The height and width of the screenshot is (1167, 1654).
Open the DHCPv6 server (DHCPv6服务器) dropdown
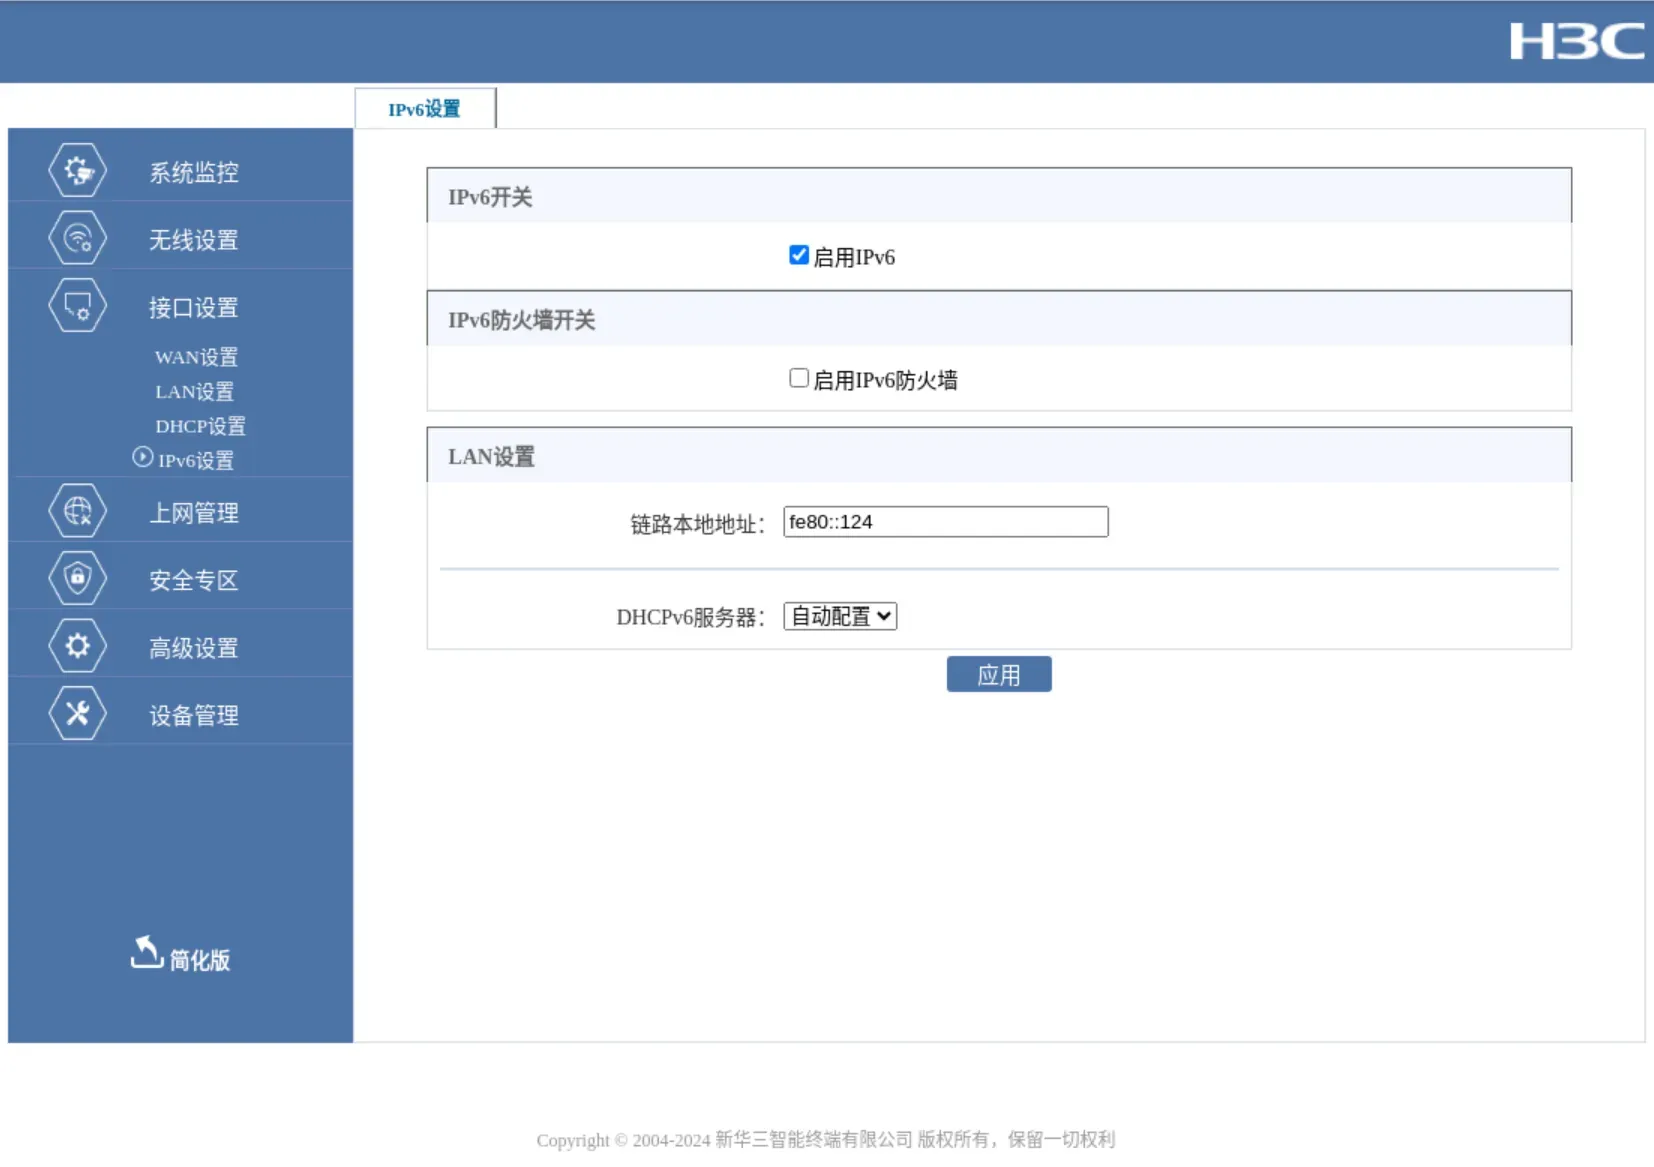click(x=840, y=616)
